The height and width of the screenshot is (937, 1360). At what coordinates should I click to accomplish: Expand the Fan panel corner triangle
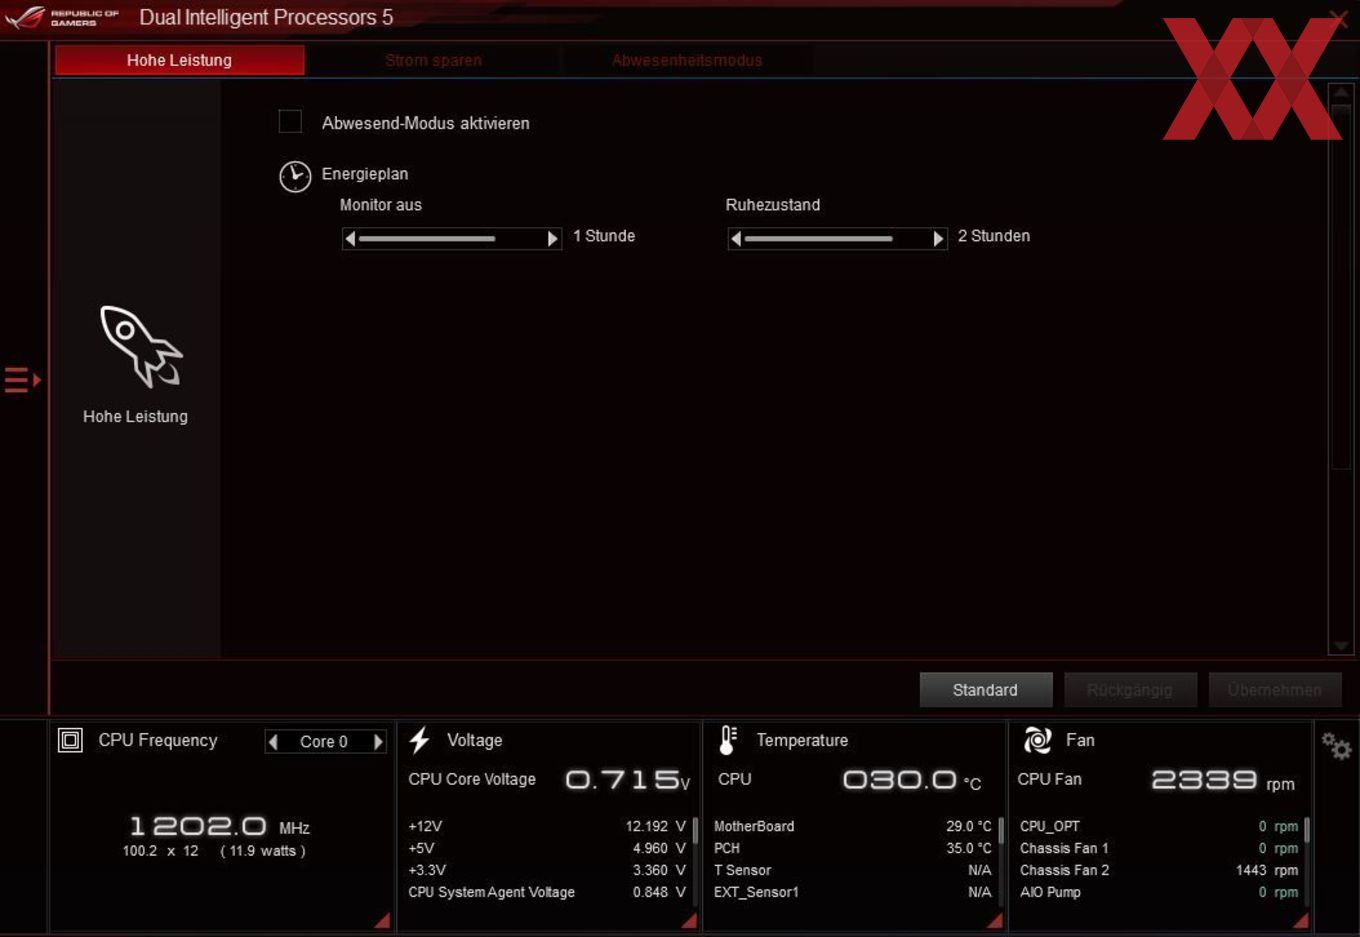point(1302,921)
